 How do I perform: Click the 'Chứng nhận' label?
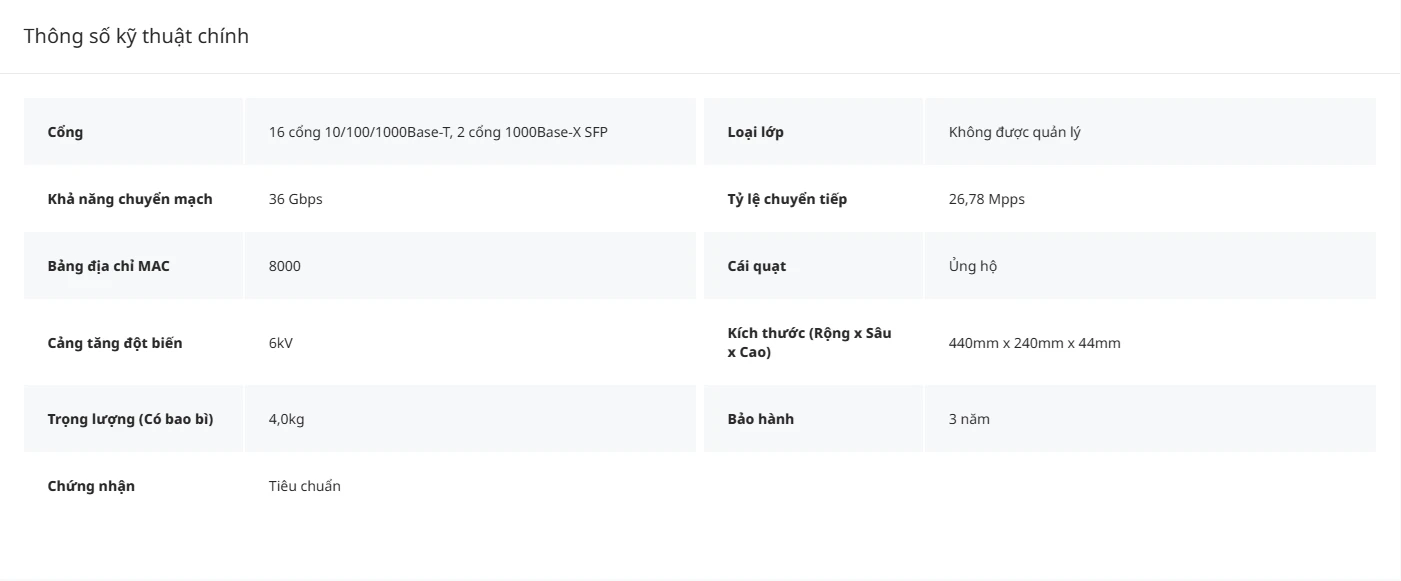pos(91,486)
